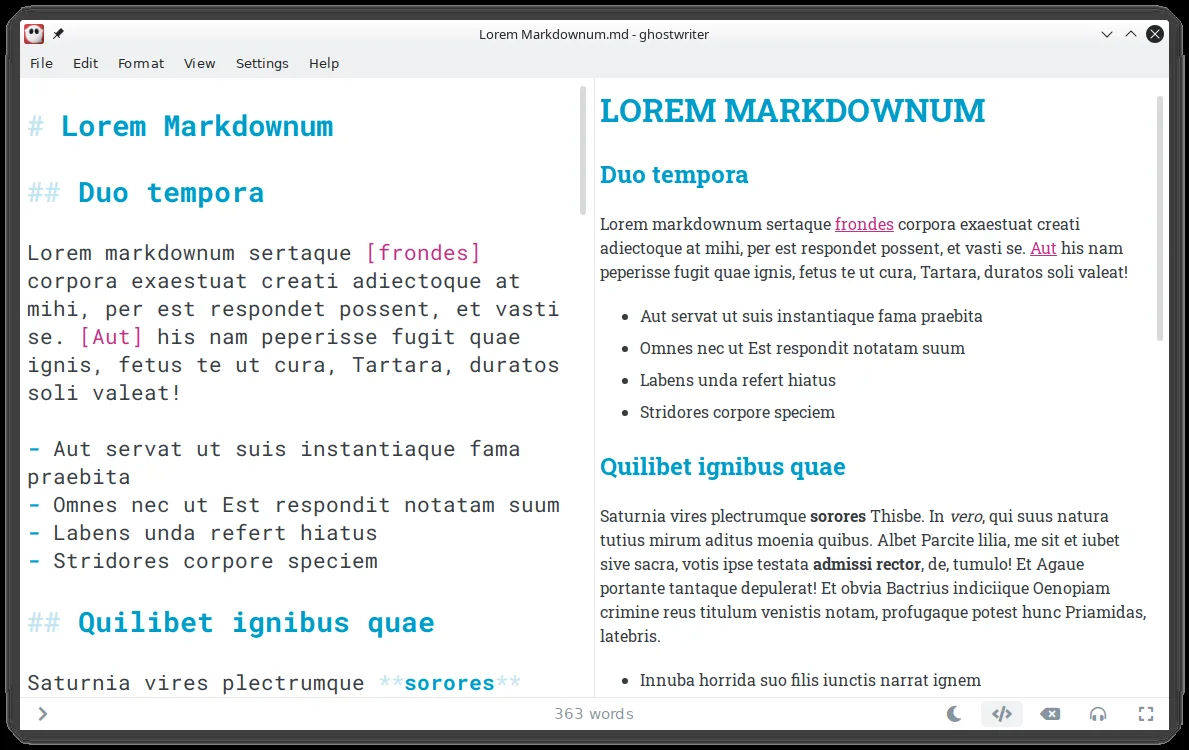The height and width of the screenshot is (750, 1189).
Task: Enter full screen mode icon
Action: coord(1146,714)
